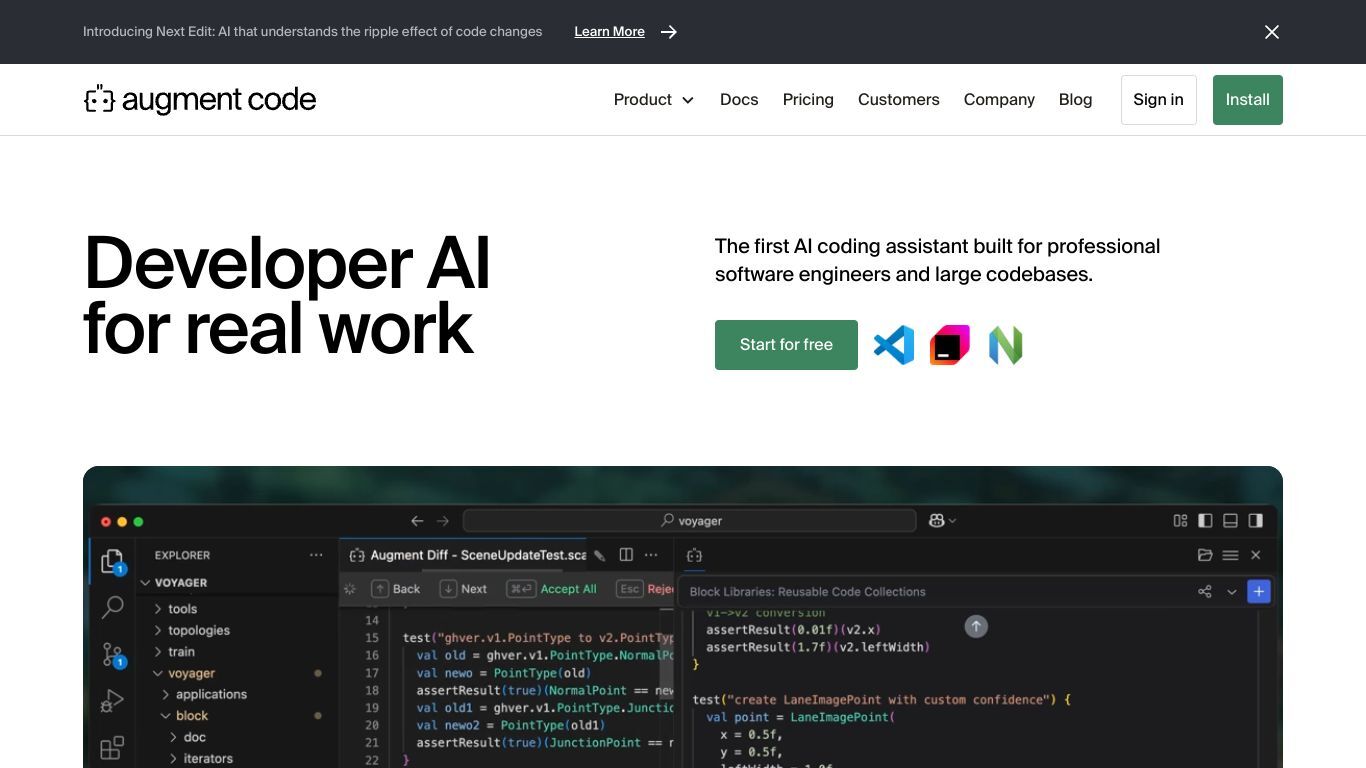Viewport: 1366px width, 768px height.
Task: Open the Docs page
Action: tap(739, 100)
